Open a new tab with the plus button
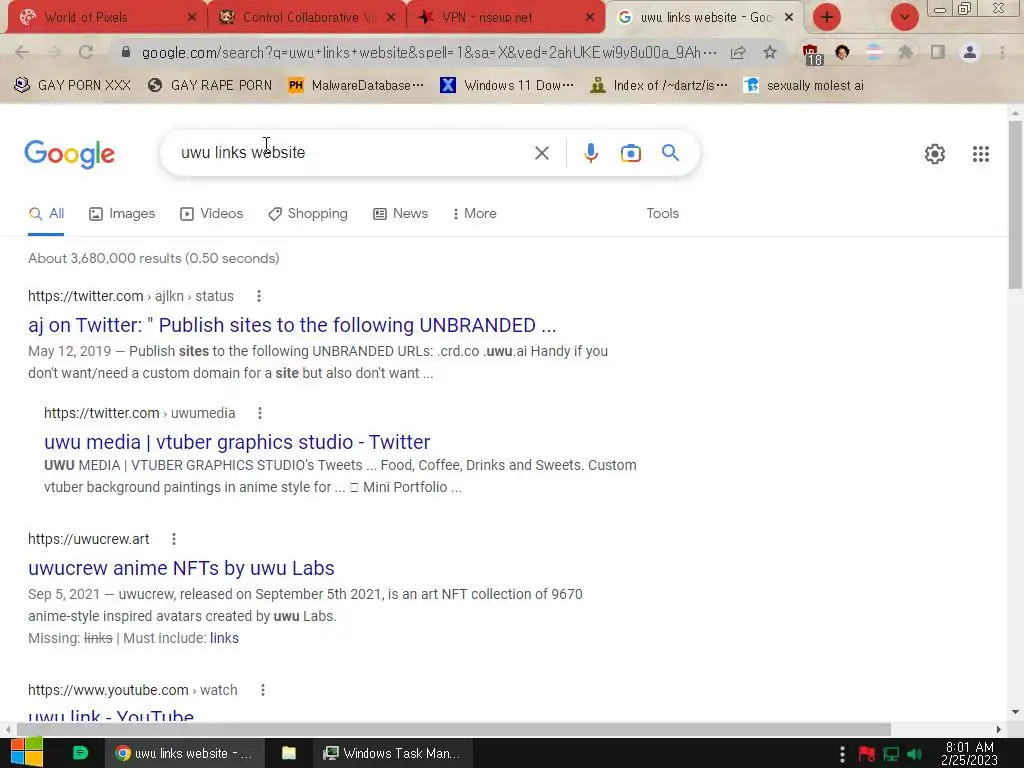The width and height of the screenshot is (1024, 768). (x=827, y=17)
